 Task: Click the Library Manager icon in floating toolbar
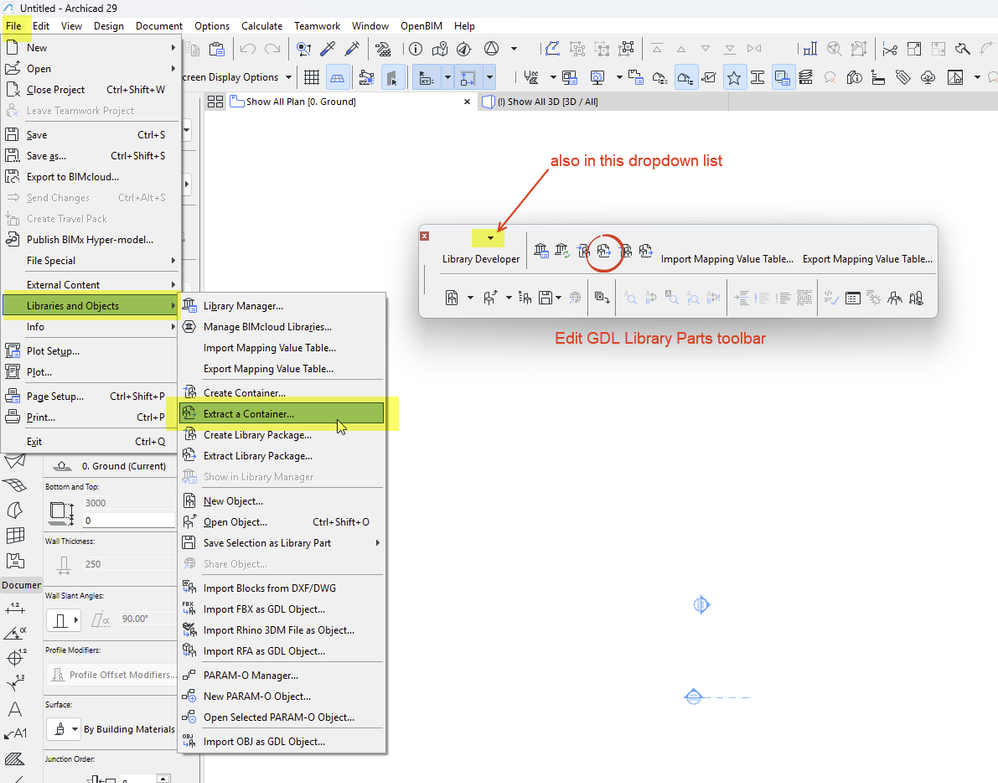tap(541, 251)
